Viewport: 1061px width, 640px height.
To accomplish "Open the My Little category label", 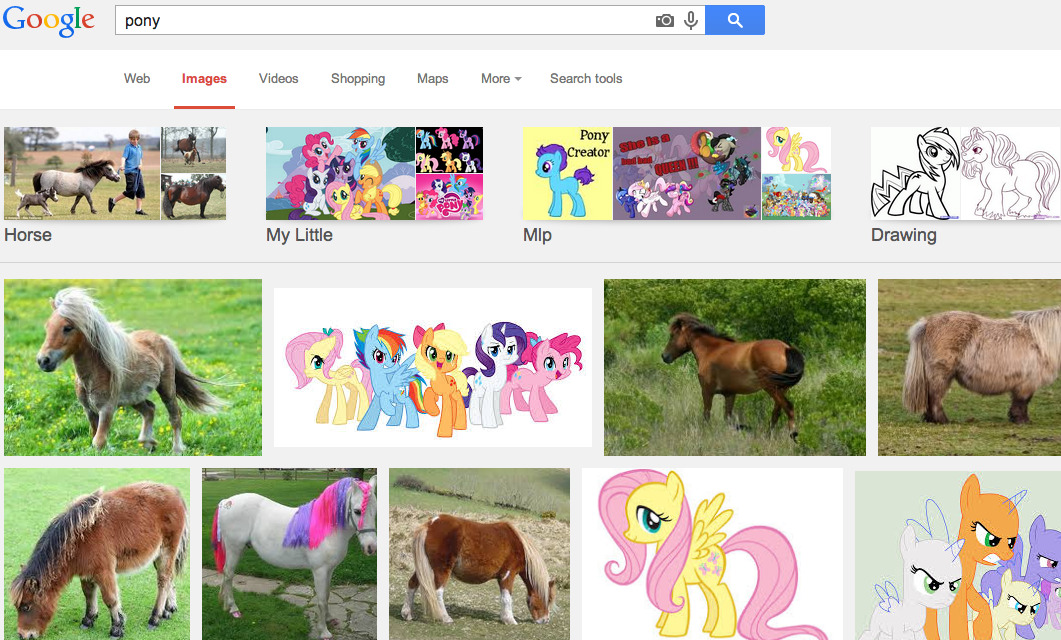I will tap(299, 235).
